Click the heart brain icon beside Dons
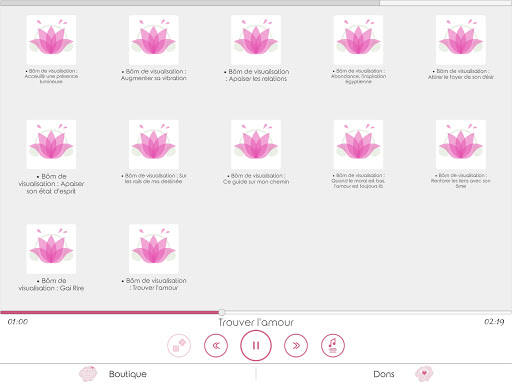Viewport: 512px width, 384px height. (424, 374)
